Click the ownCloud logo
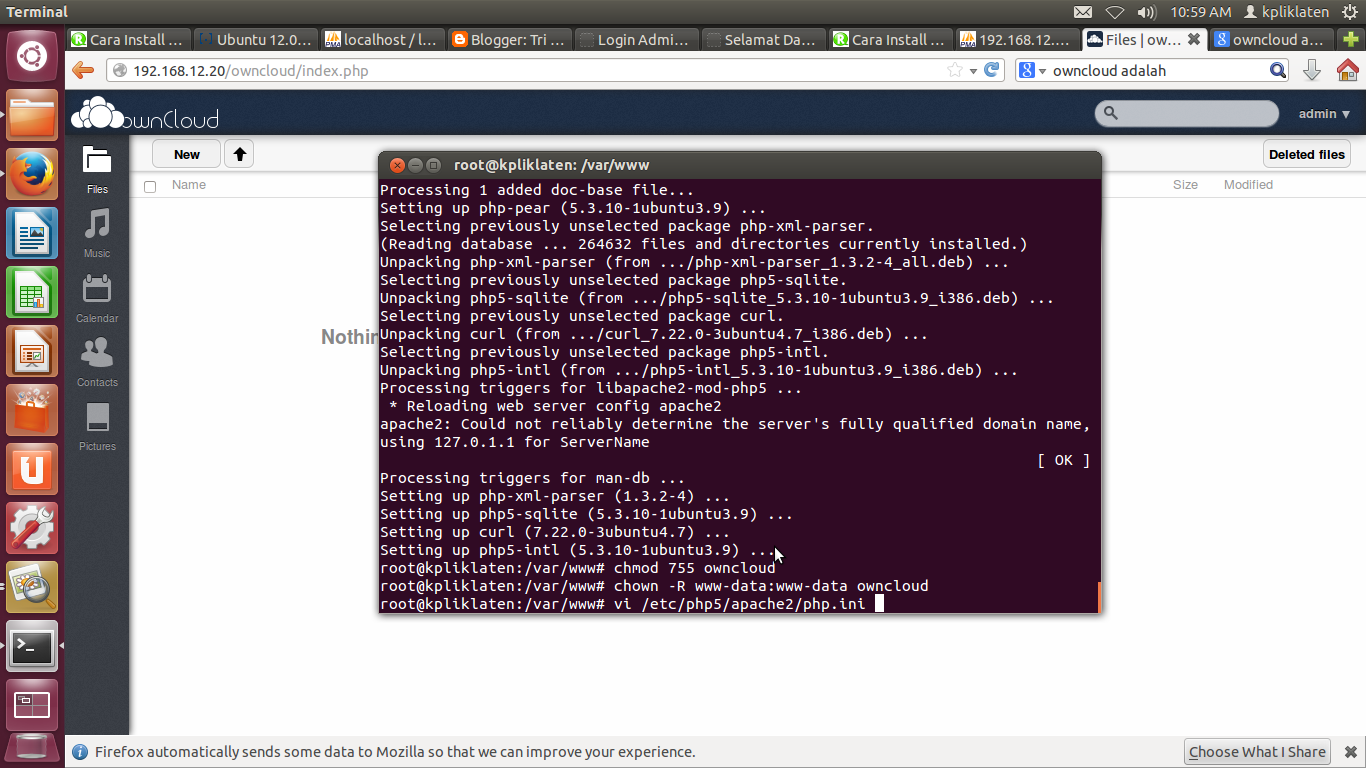The image size is (1366, 768). tap(145, 114)
